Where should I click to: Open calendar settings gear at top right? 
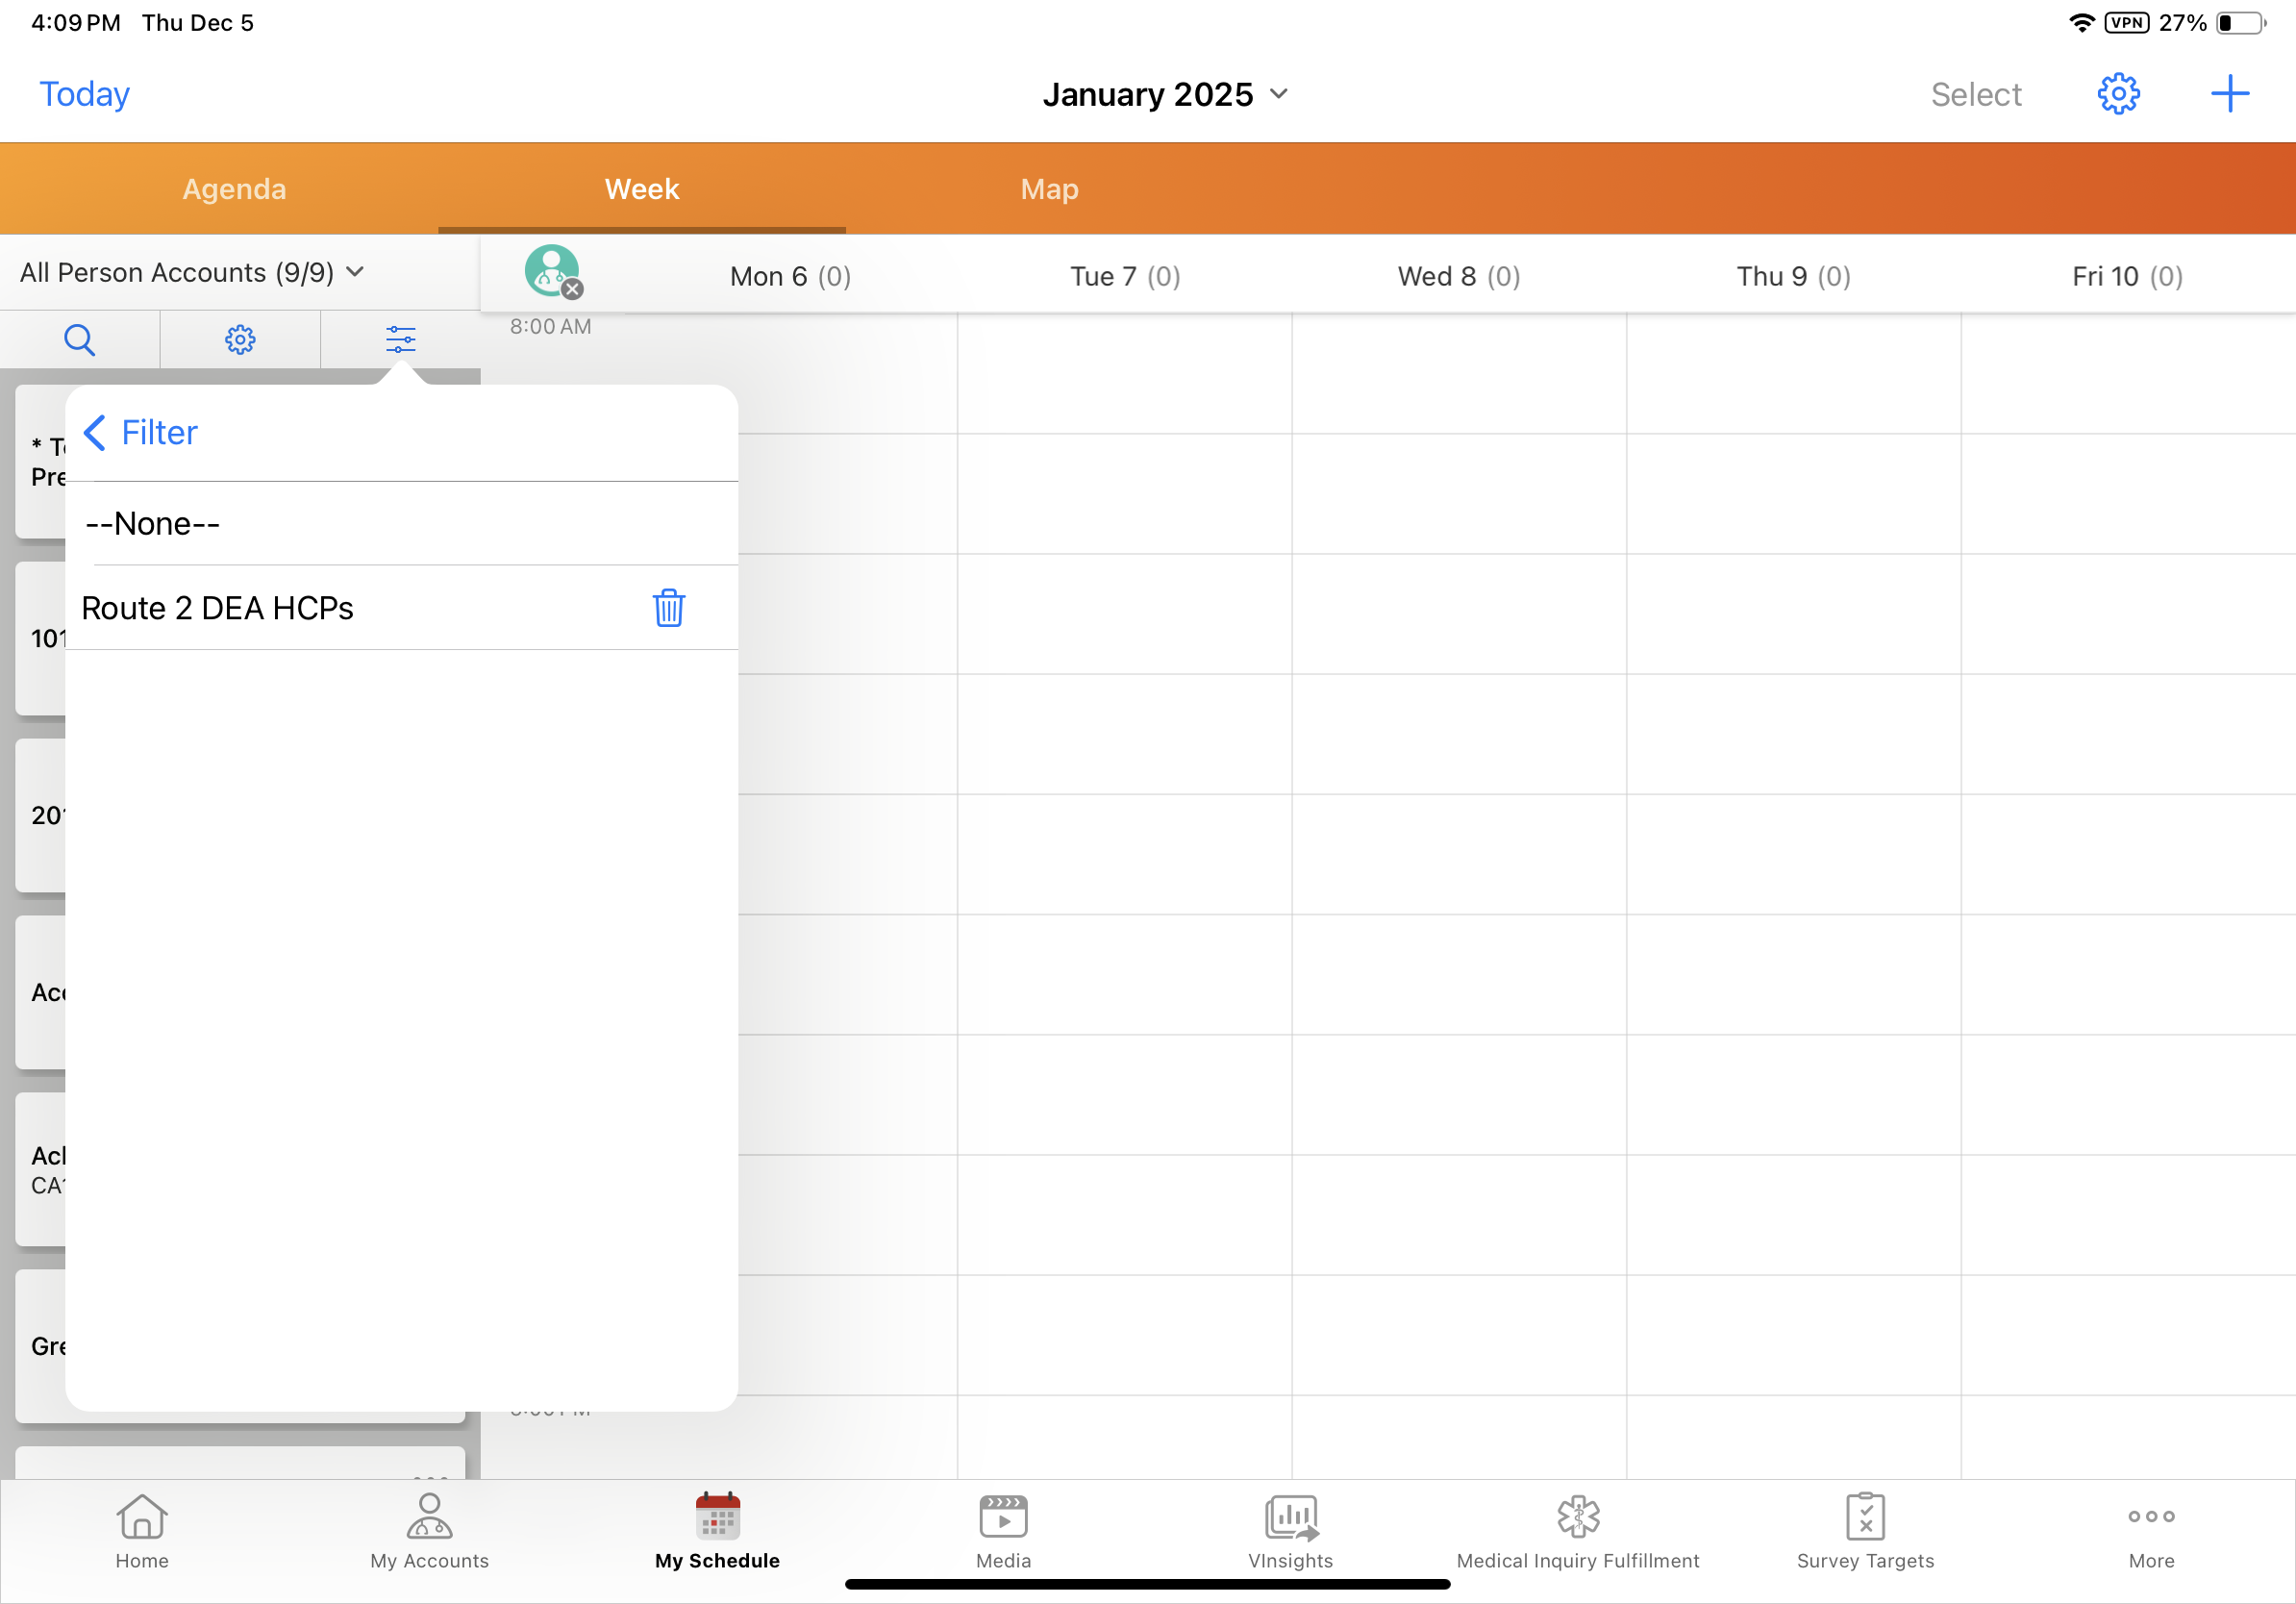2117,94
